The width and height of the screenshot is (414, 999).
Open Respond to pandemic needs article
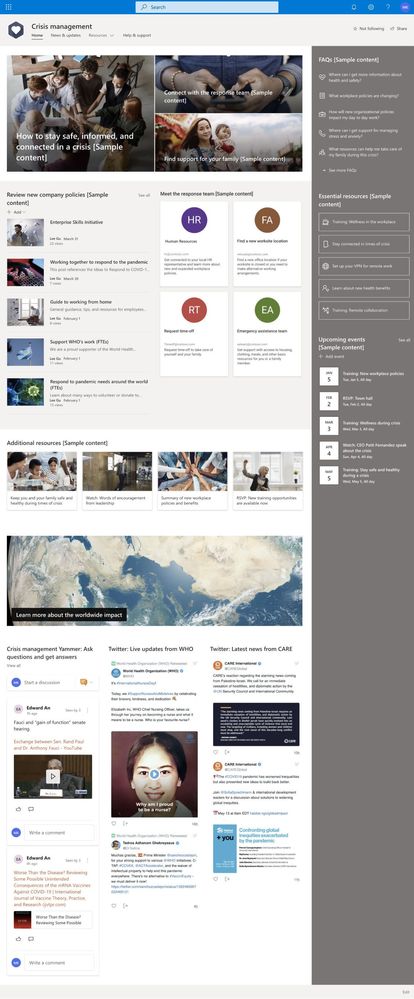coord(99,385)
